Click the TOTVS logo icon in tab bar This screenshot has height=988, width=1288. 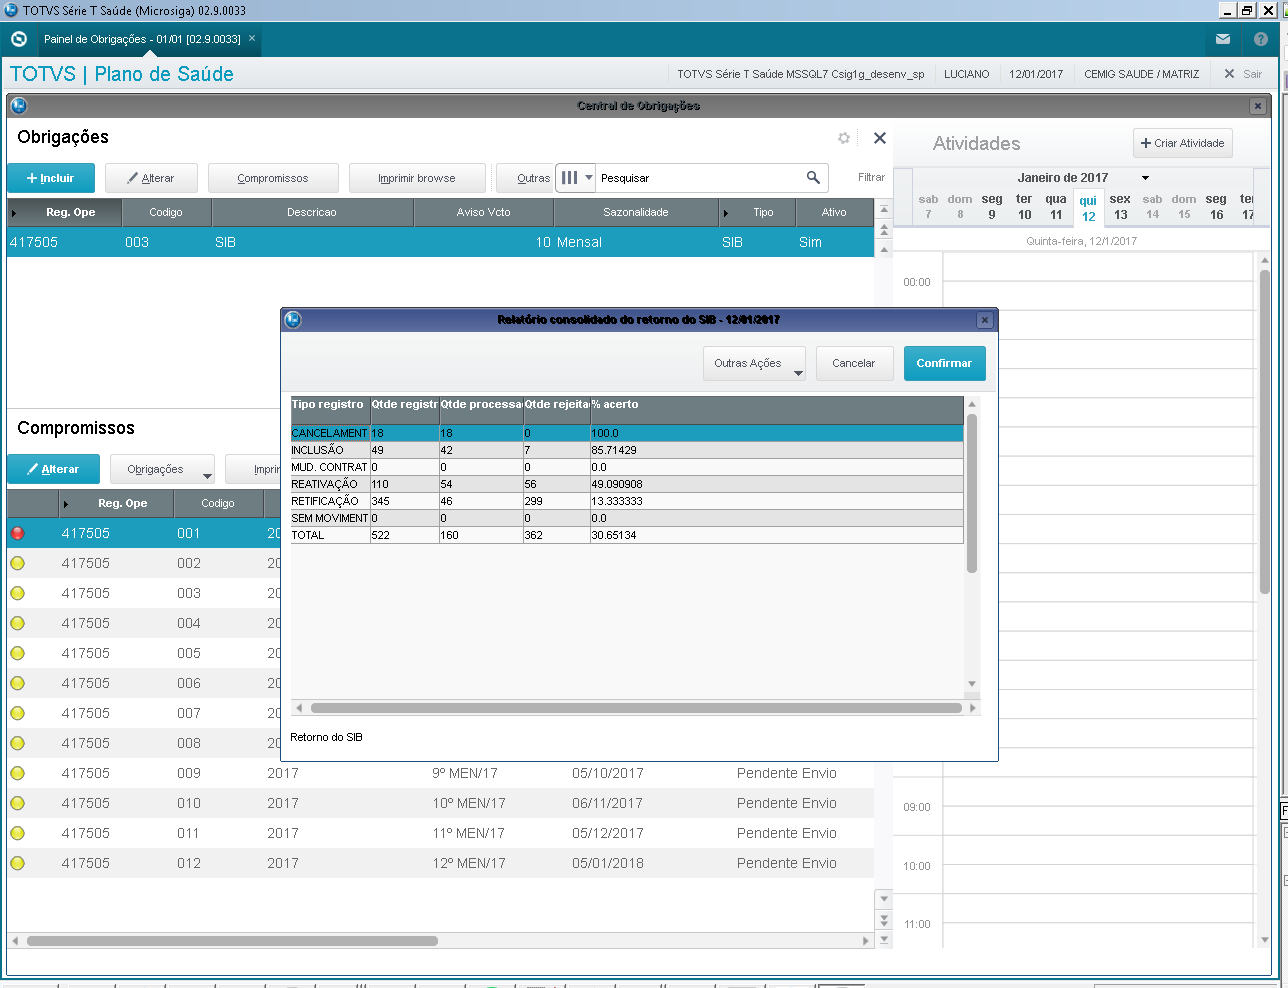(18, 39)
